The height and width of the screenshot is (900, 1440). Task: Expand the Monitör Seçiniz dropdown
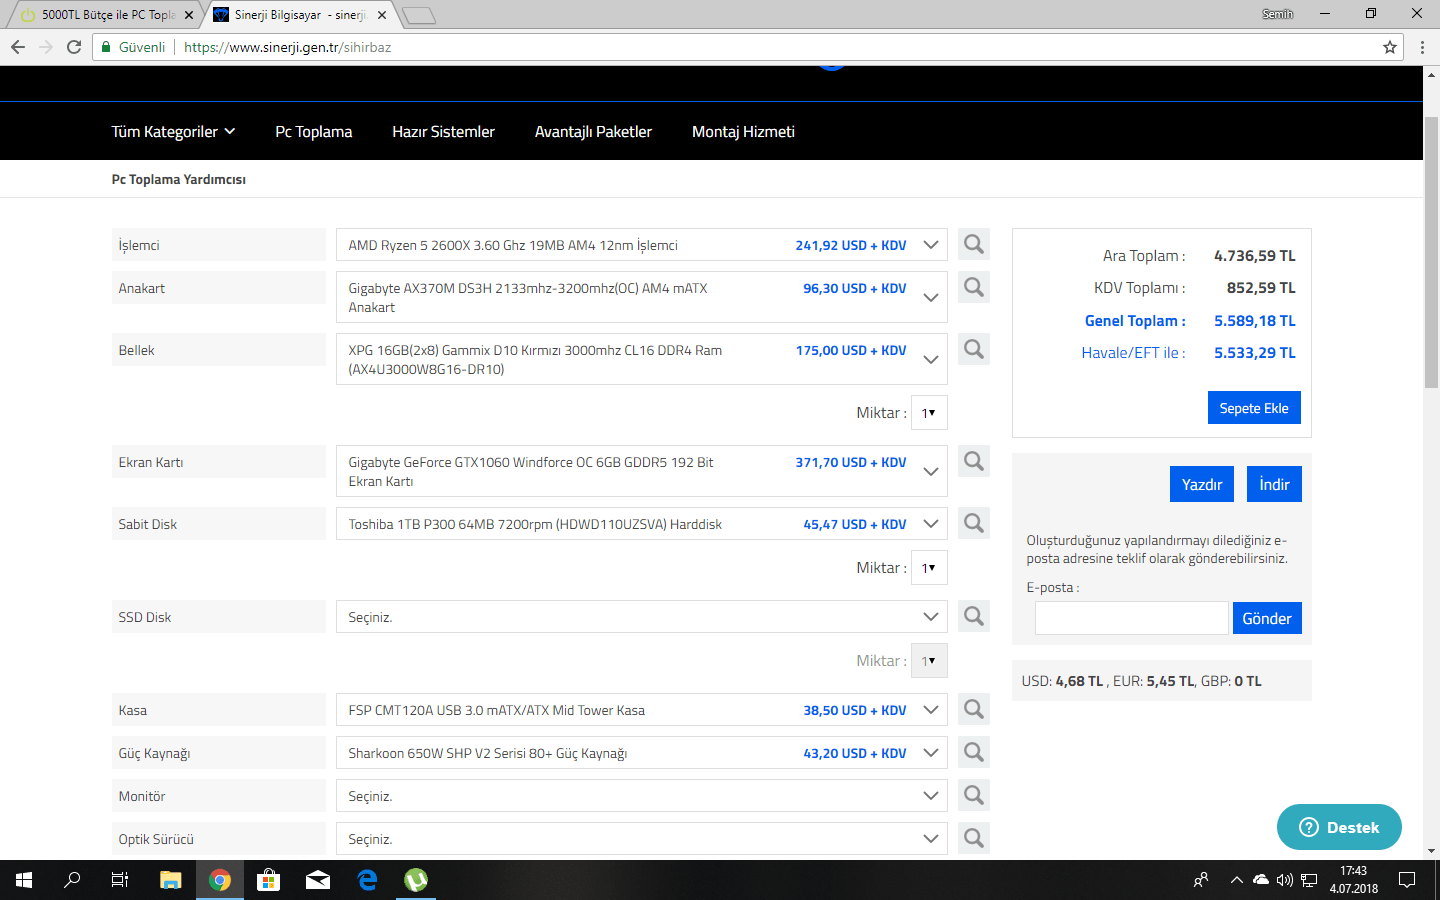(642, 796)
